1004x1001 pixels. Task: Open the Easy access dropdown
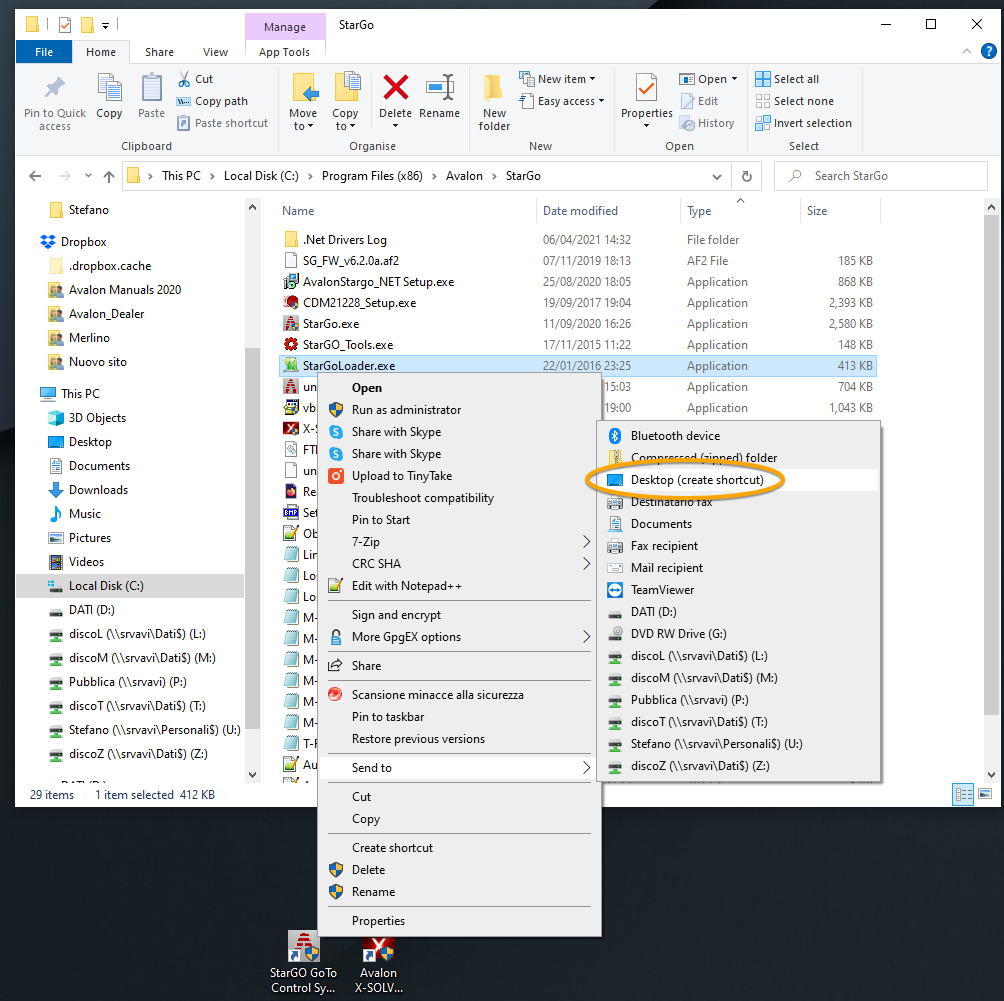562,101
